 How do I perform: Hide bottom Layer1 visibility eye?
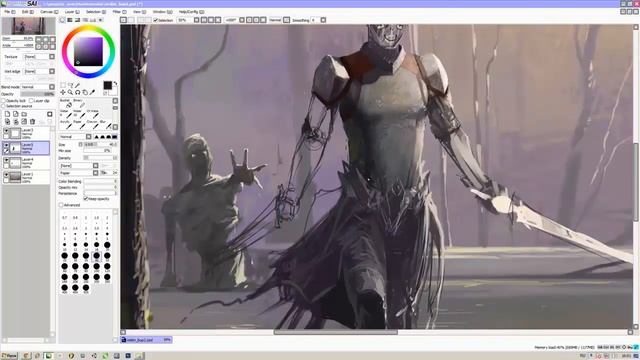(6, 175)
